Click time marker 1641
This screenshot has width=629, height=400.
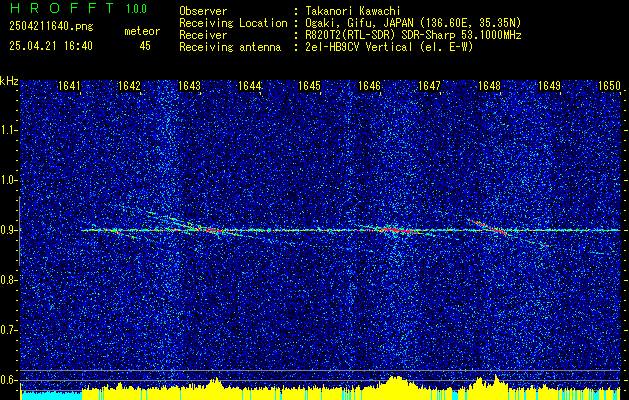click(x=69, y=86)
